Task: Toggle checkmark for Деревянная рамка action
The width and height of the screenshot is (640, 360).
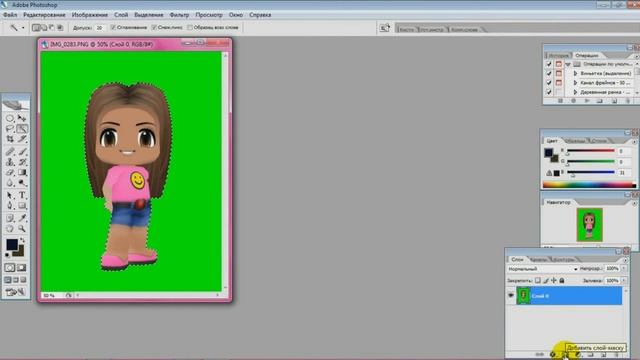Action: tap(549, 92)
